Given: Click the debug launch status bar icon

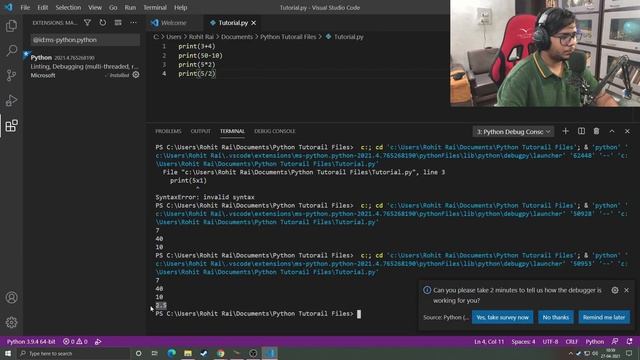Looking at the screenshot, I should [x=98, y=342].
